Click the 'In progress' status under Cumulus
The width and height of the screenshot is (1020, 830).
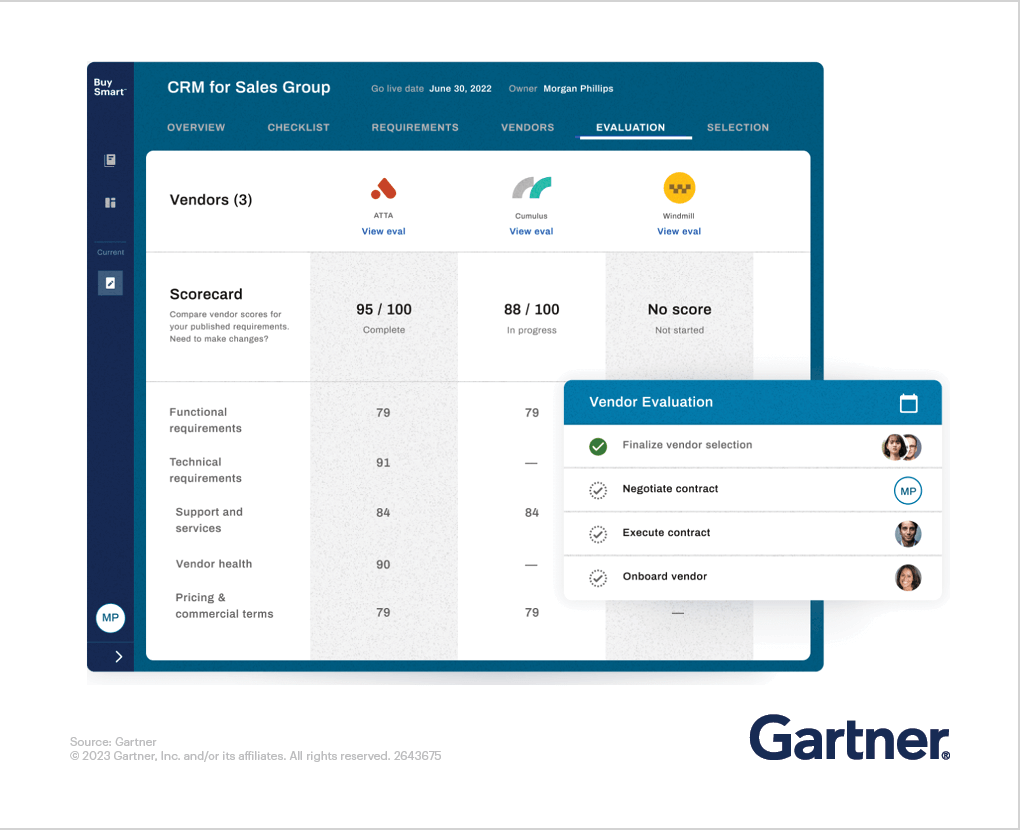click(x=531, y=330)
